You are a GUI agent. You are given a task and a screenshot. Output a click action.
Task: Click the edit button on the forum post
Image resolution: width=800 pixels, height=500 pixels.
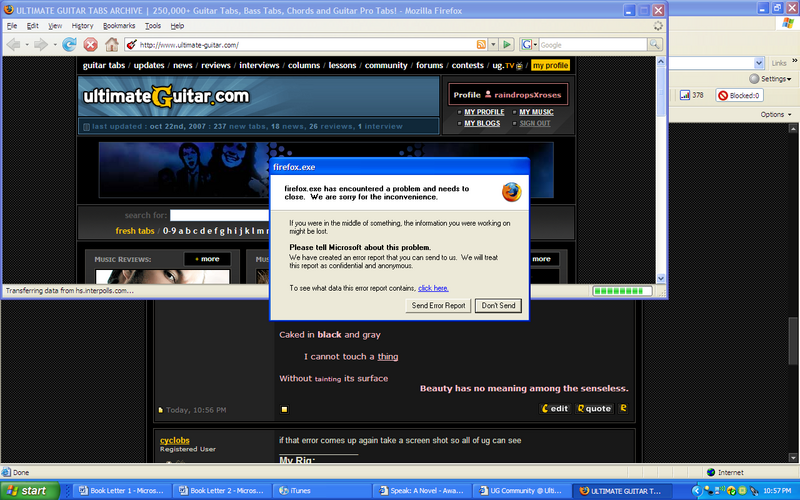555,408
